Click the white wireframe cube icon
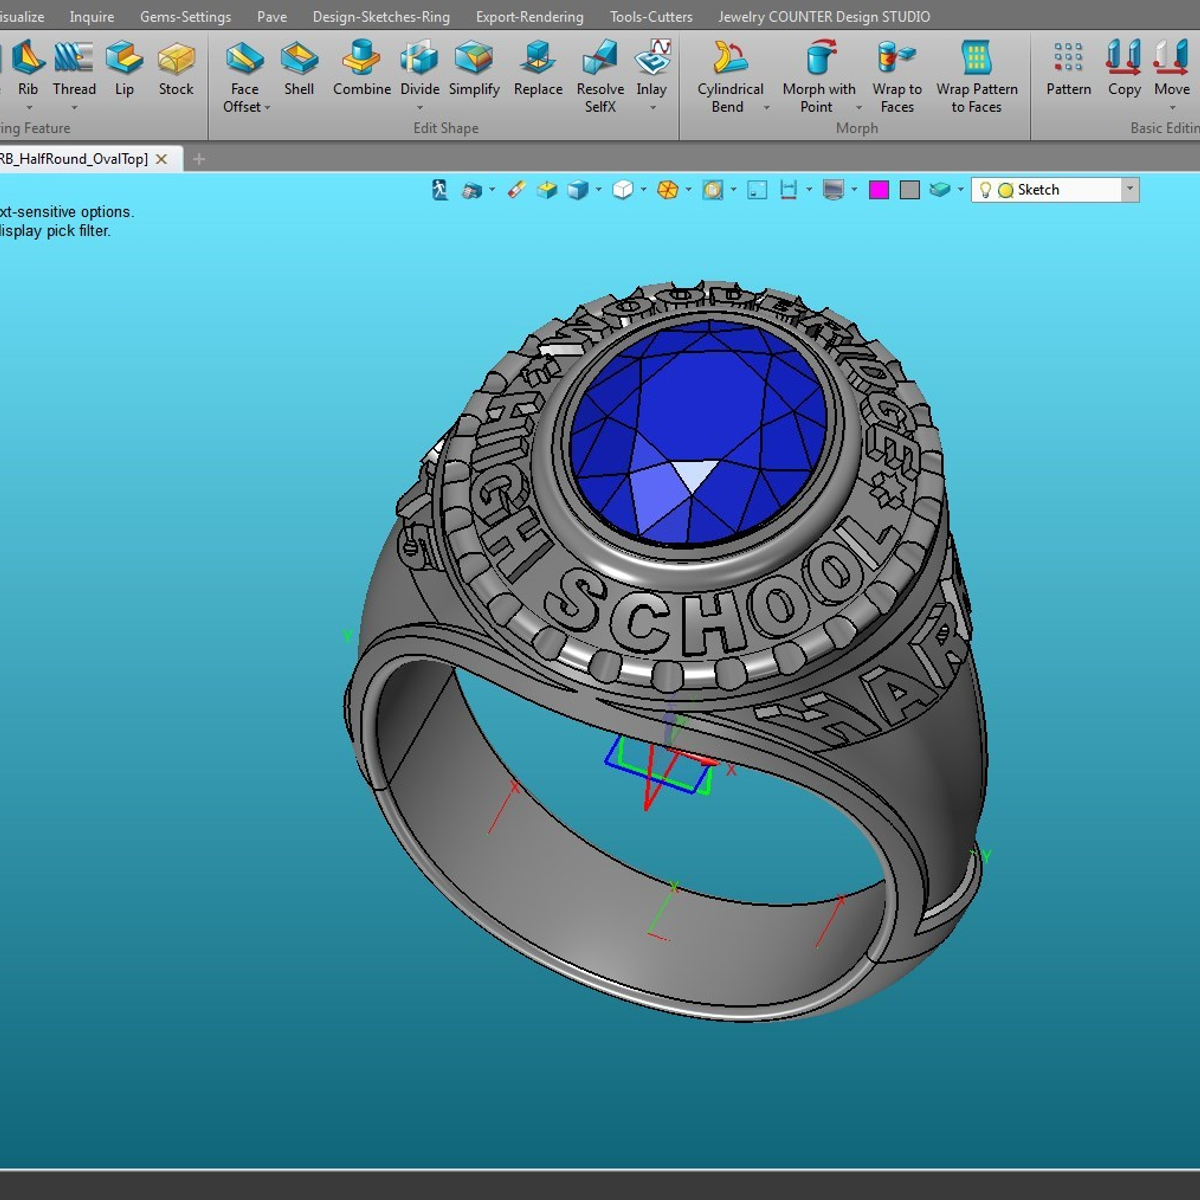 click(622, 190)
